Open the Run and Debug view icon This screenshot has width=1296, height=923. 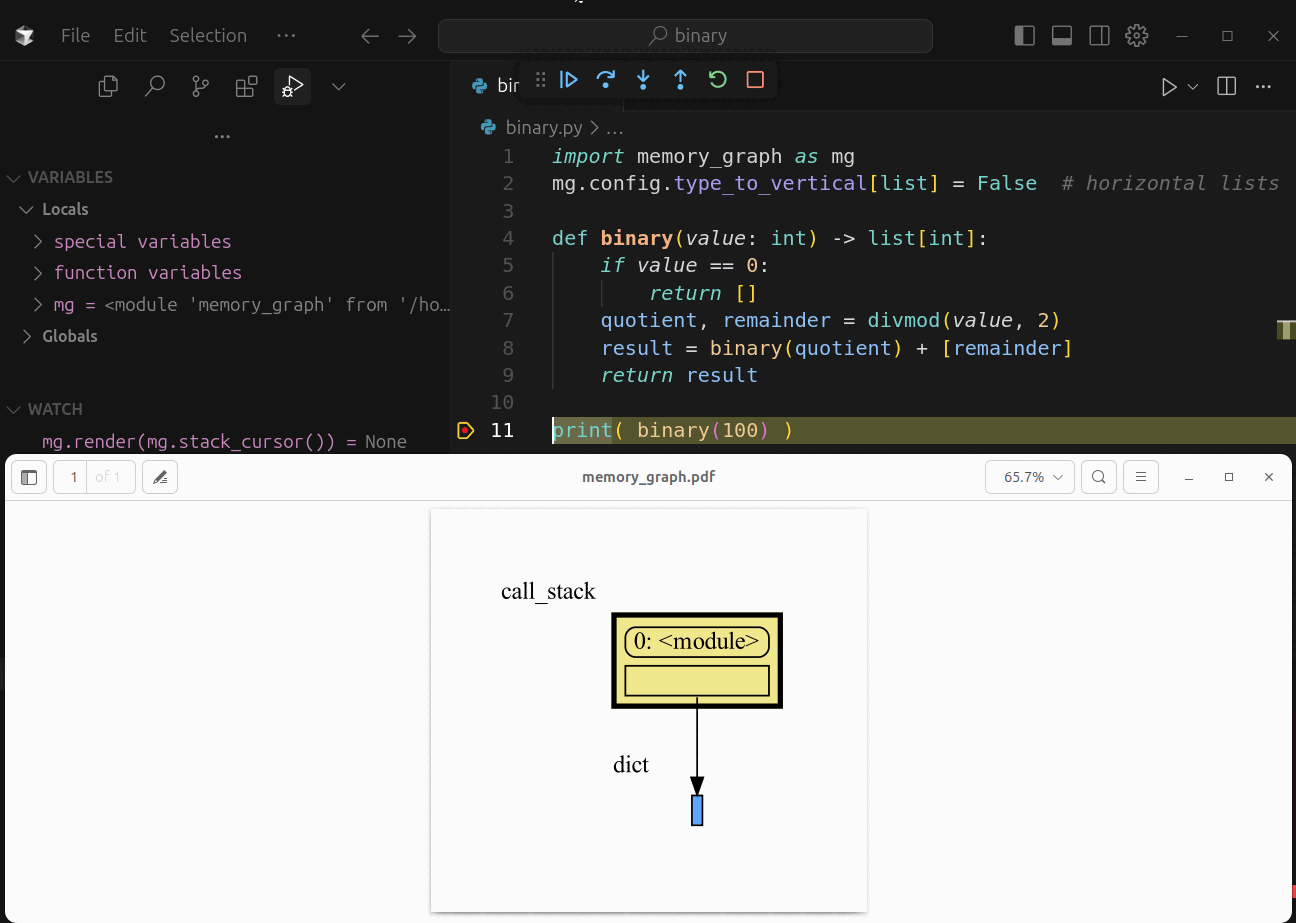pos(292,87)
